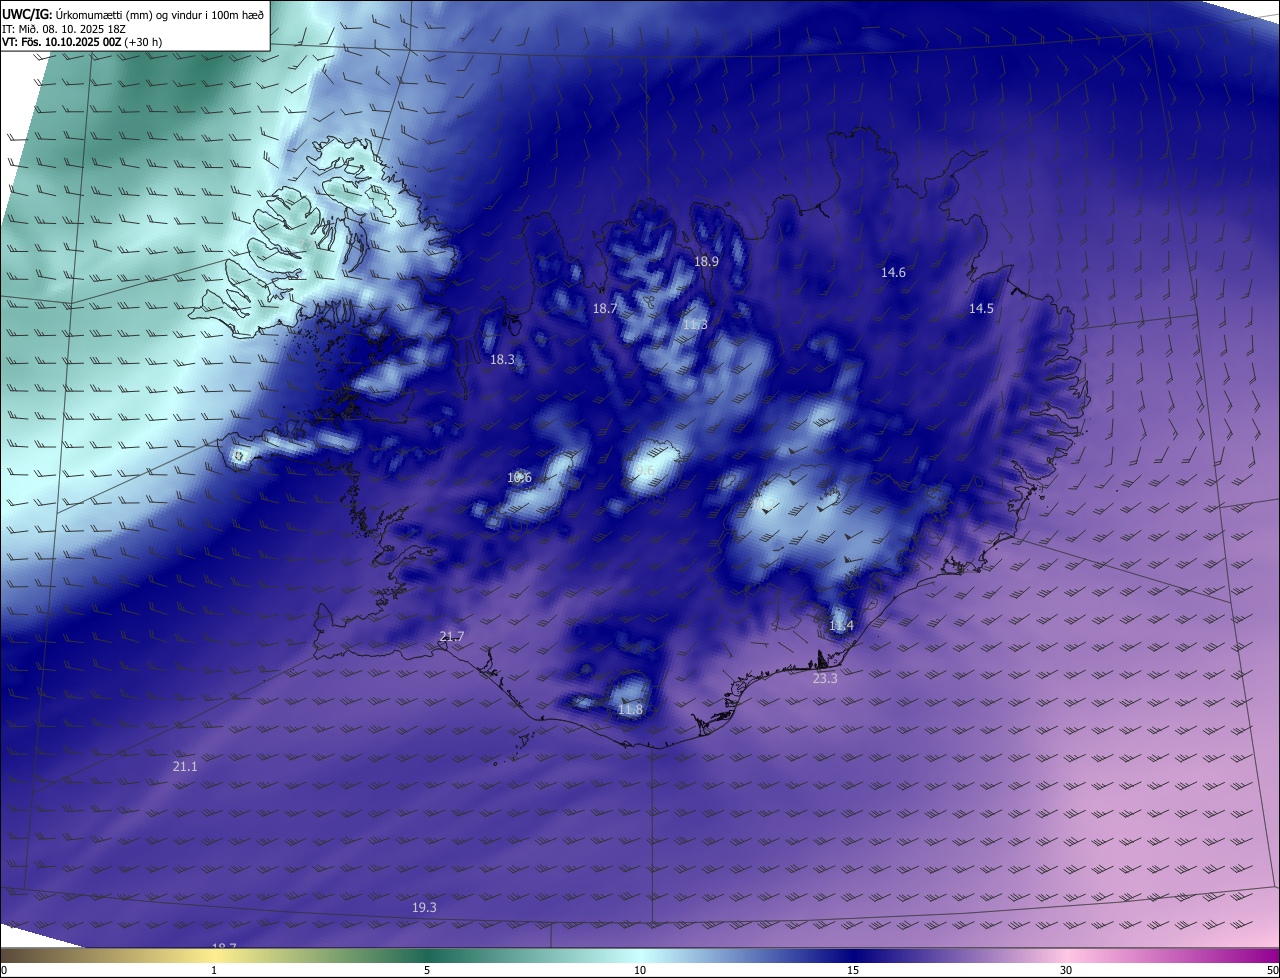Select the map value 18.9
Viewport: 1280px width, 978px height.
[x=706, y=261]
